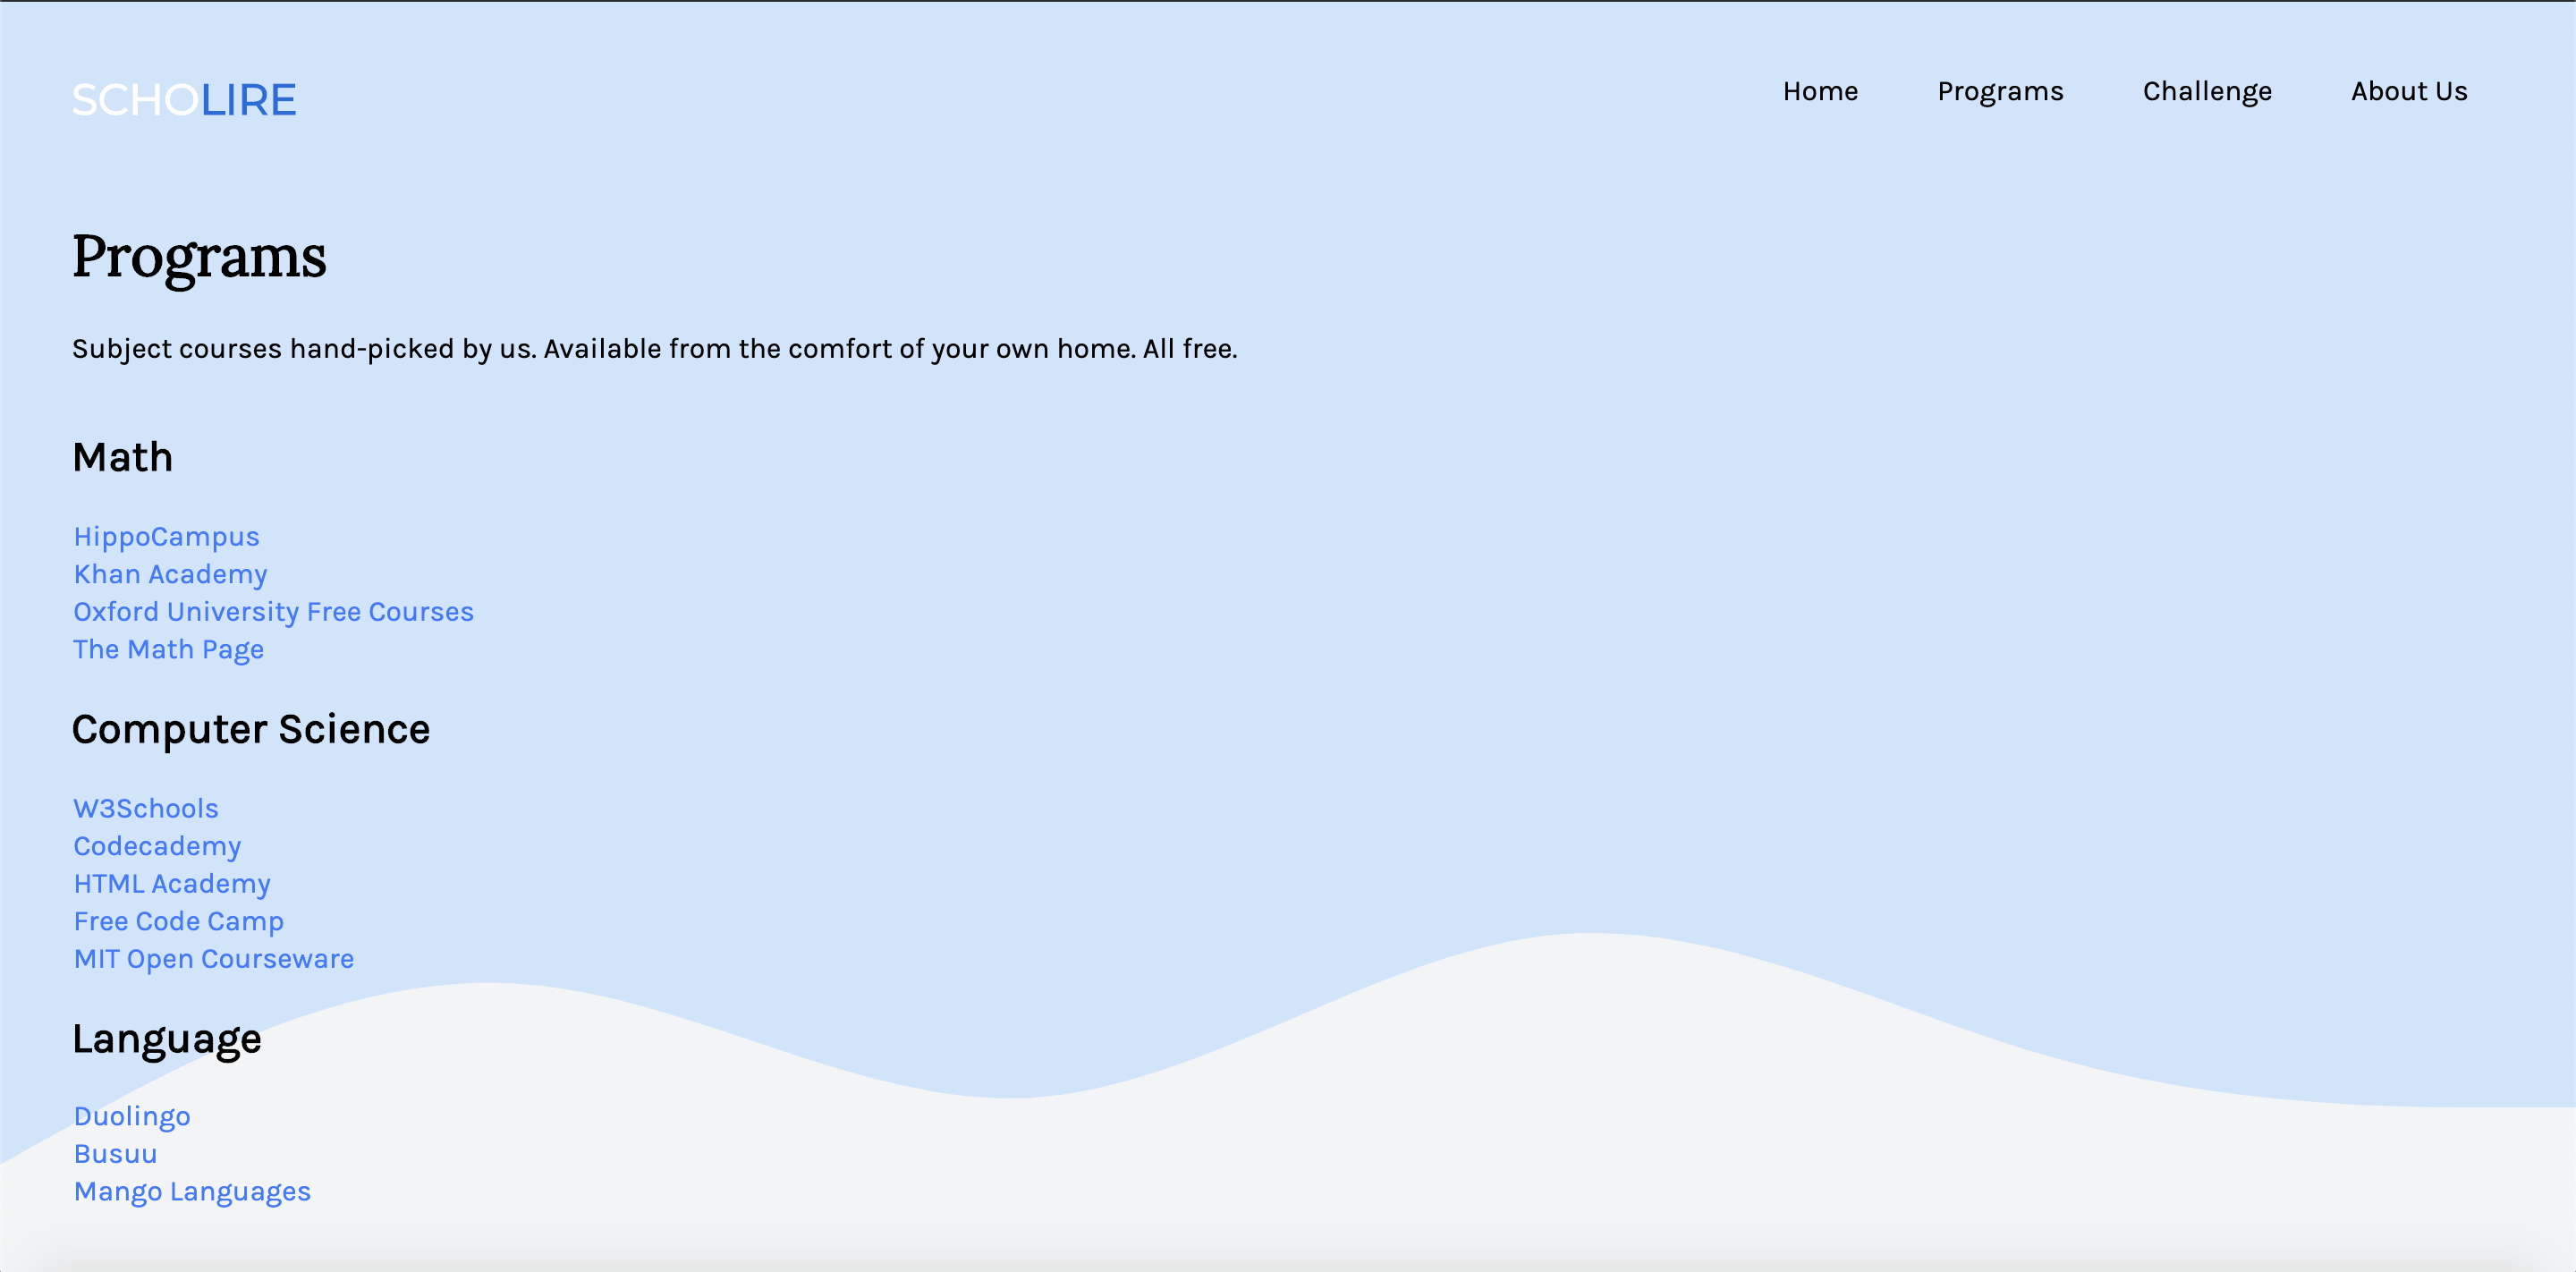Open the Challenge menu item
This screenshot has width=2576, height=1272.
tap(2207, 91)
